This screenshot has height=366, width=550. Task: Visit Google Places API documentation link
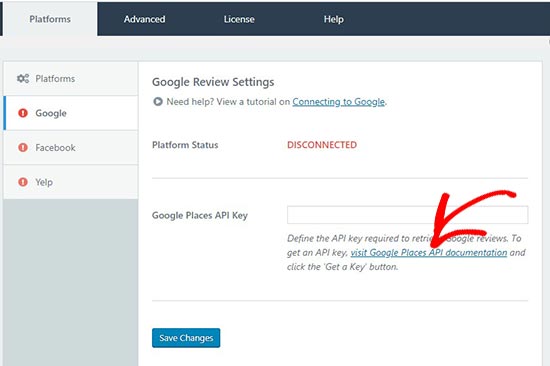tap(429, 253)
